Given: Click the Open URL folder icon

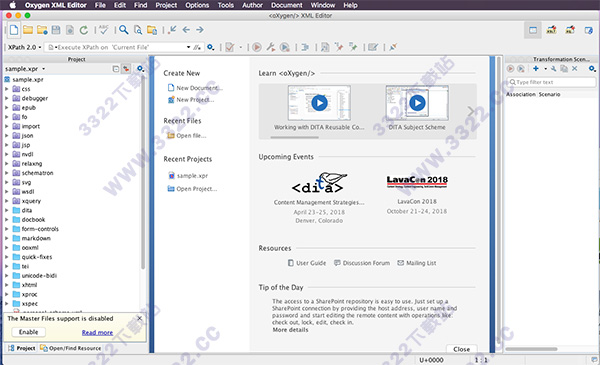Looking at the screenshot, I should [42, 30].
